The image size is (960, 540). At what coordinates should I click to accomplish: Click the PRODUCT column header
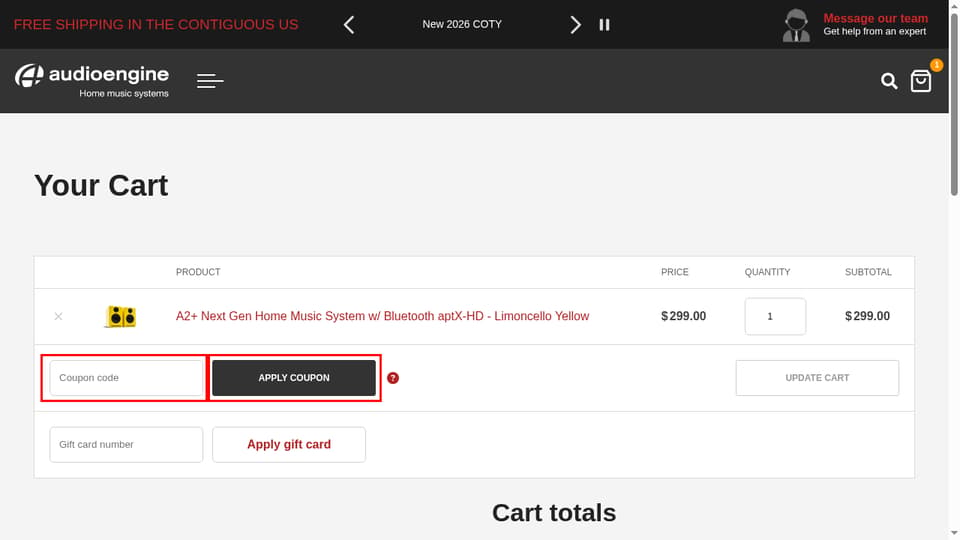coord(198,272)
